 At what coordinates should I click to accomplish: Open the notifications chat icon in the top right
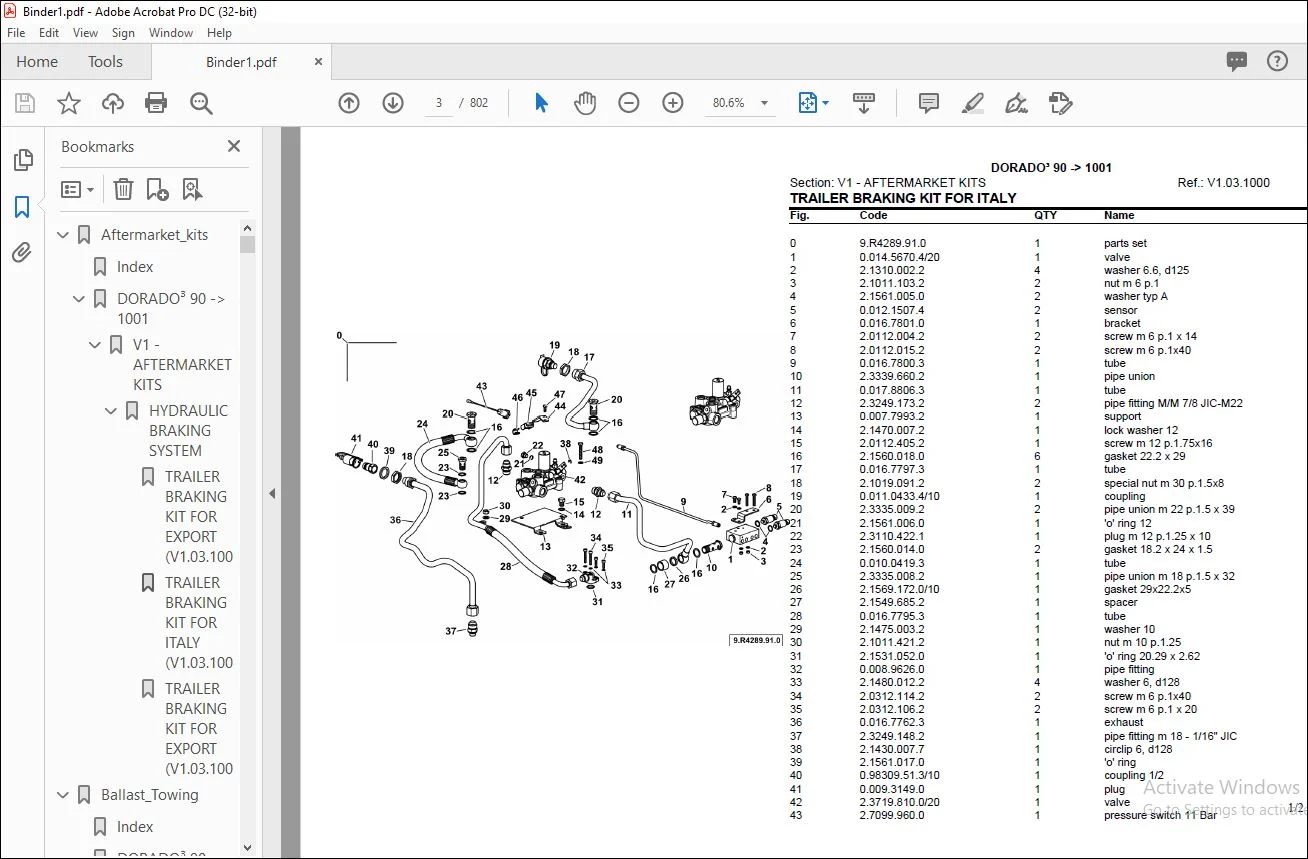pos(1237,62)
